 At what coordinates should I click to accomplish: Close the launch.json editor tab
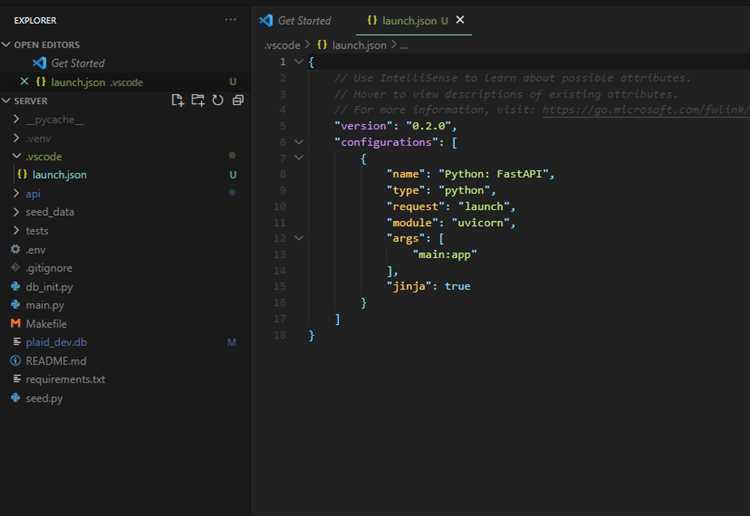[460, 20]
